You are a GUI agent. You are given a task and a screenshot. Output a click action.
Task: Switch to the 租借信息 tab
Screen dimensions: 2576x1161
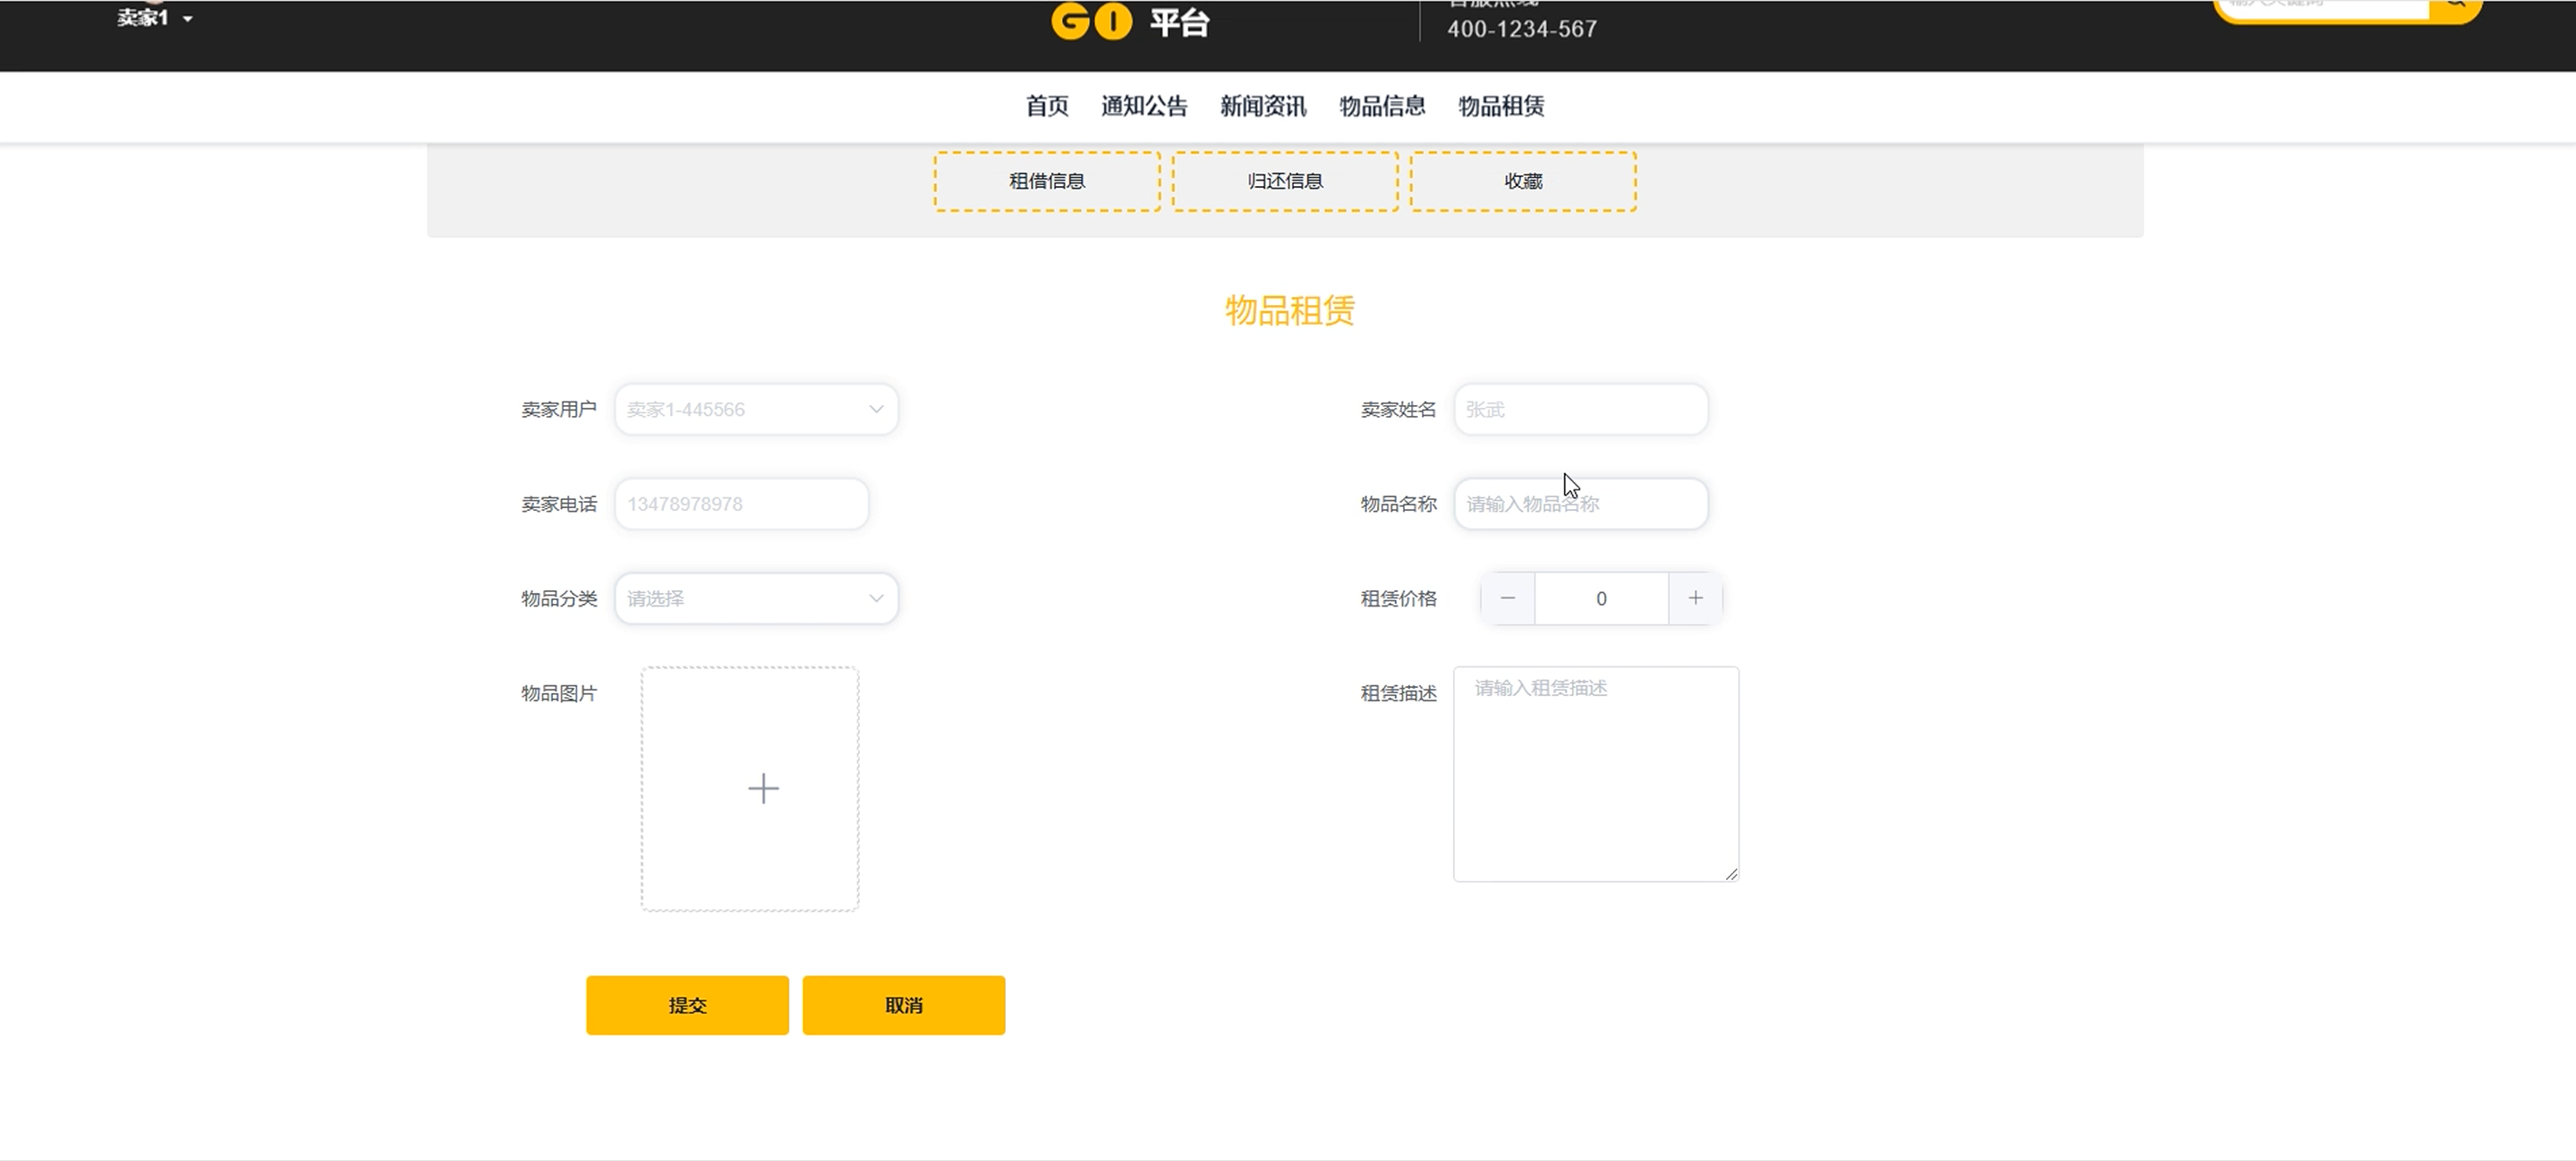coord(1046,181)
